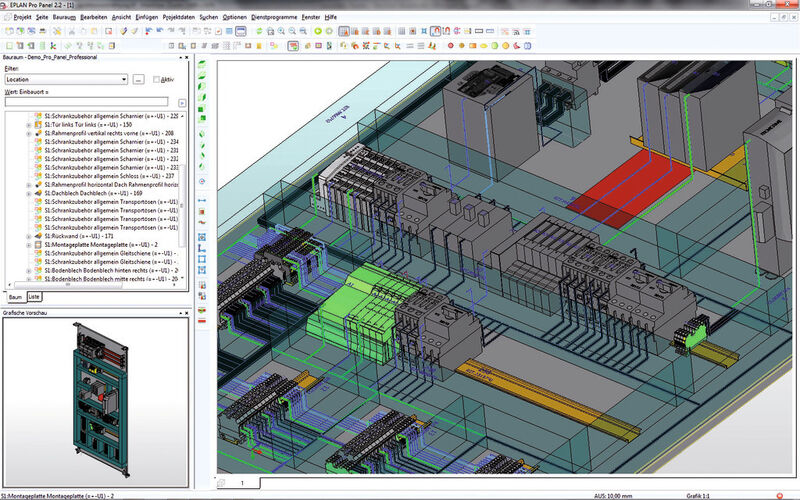
Task: Switch to the Liste tab
Action: pyautogui.click(x=34, y=297)
